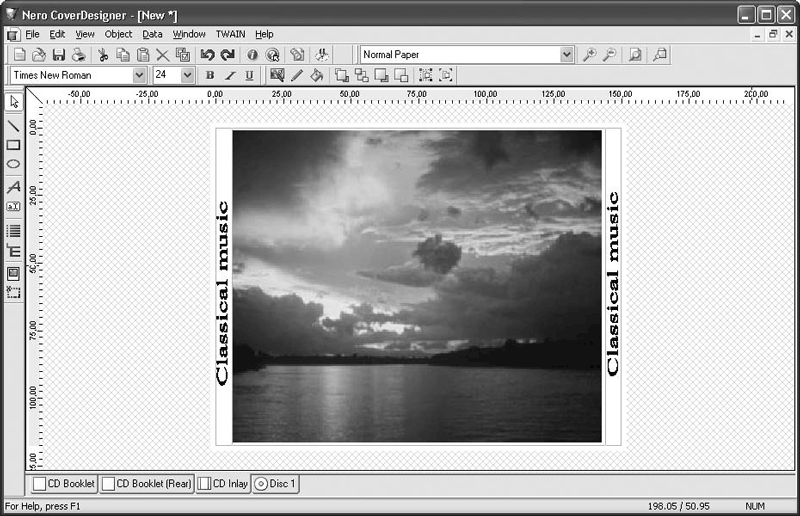Toggle italic formatting
Image resolution: width=800 pixels, height=516 pixels.
[x=229, y=75]
